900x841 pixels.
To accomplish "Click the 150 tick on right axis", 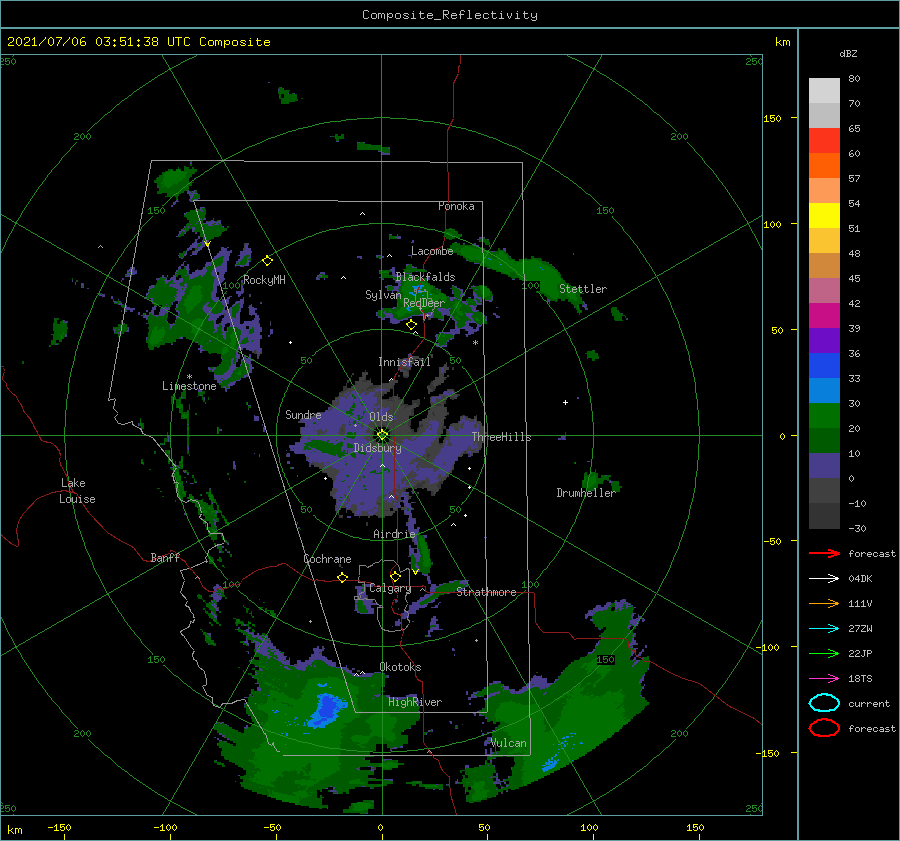I will tap(772, 118).
